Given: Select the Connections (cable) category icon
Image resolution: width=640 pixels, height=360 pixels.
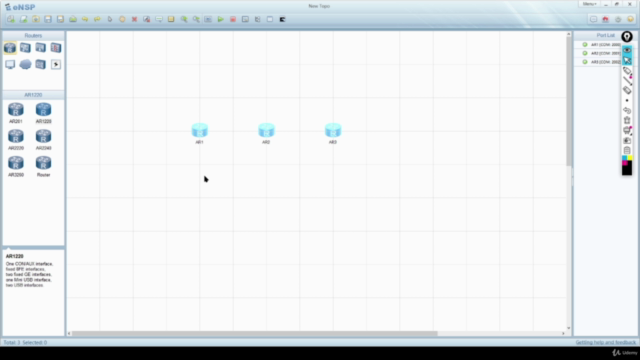Looking at the screenshot, I should coord(56,64).
